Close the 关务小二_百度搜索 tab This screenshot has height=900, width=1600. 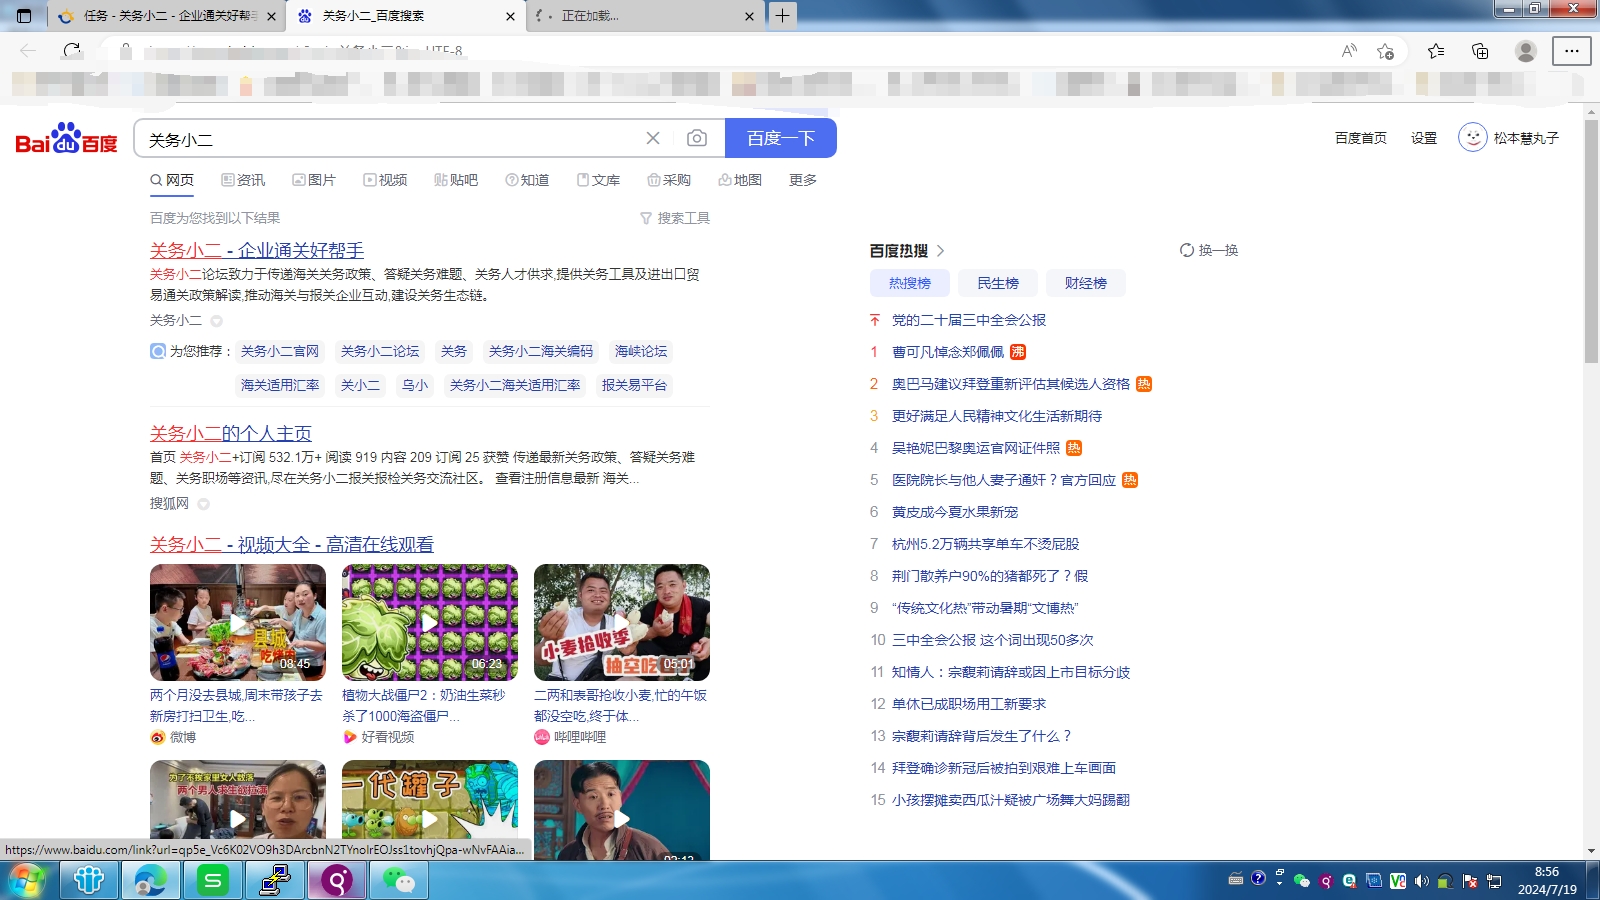coord(510,16)
